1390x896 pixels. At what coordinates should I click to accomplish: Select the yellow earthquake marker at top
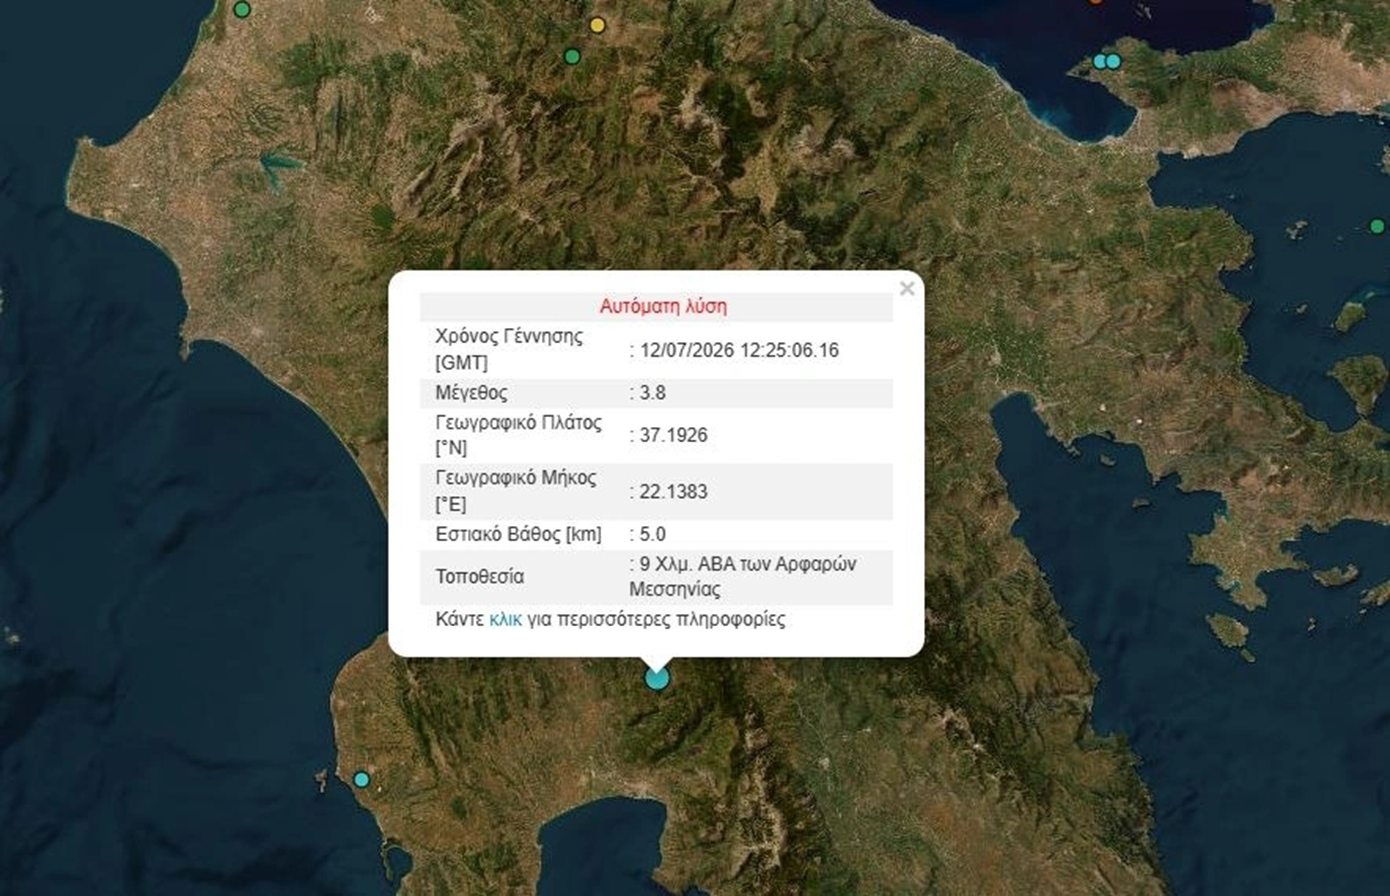click(x=598, y=25)
